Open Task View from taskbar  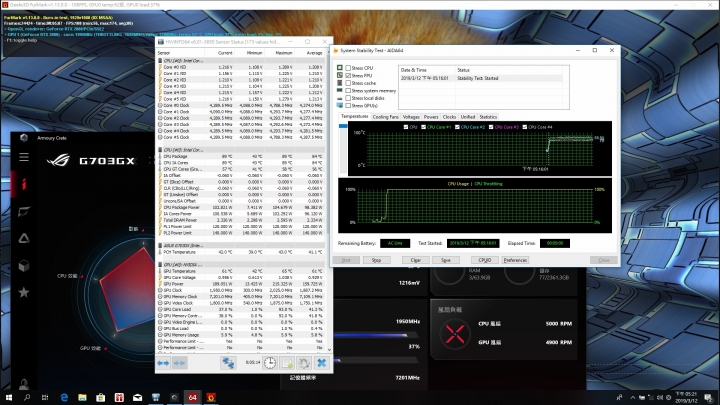click(45, 397)
